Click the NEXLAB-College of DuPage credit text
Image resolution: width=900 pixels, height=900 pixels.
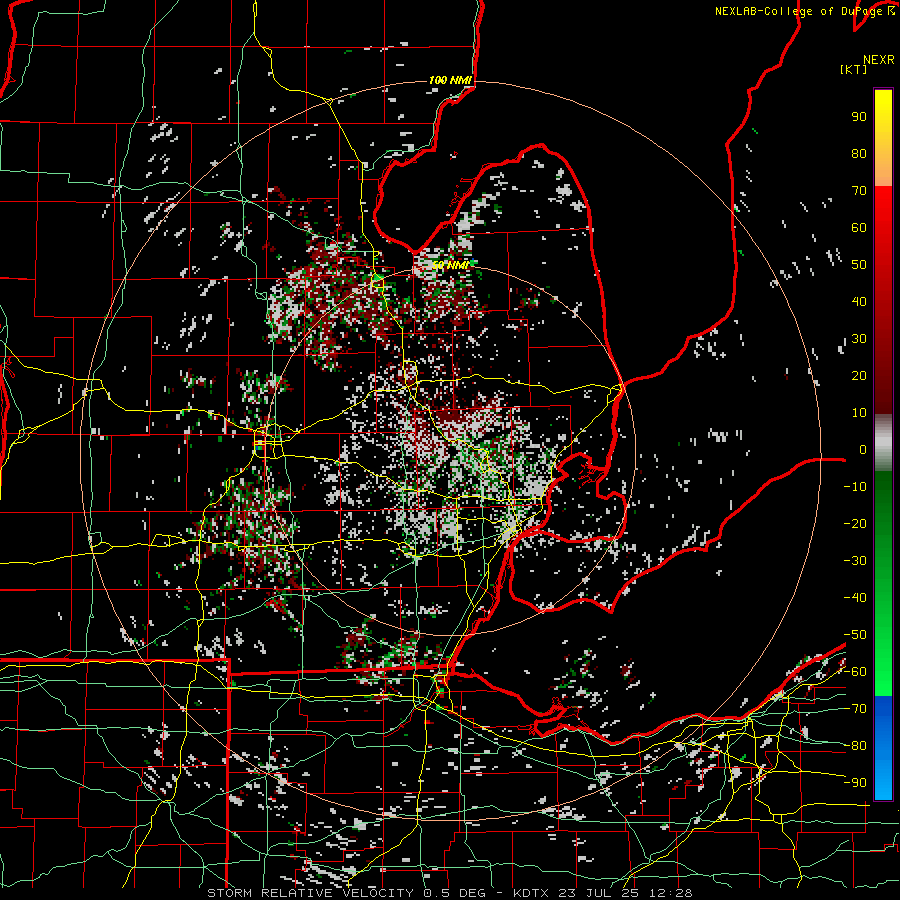[x=804, y=11]
